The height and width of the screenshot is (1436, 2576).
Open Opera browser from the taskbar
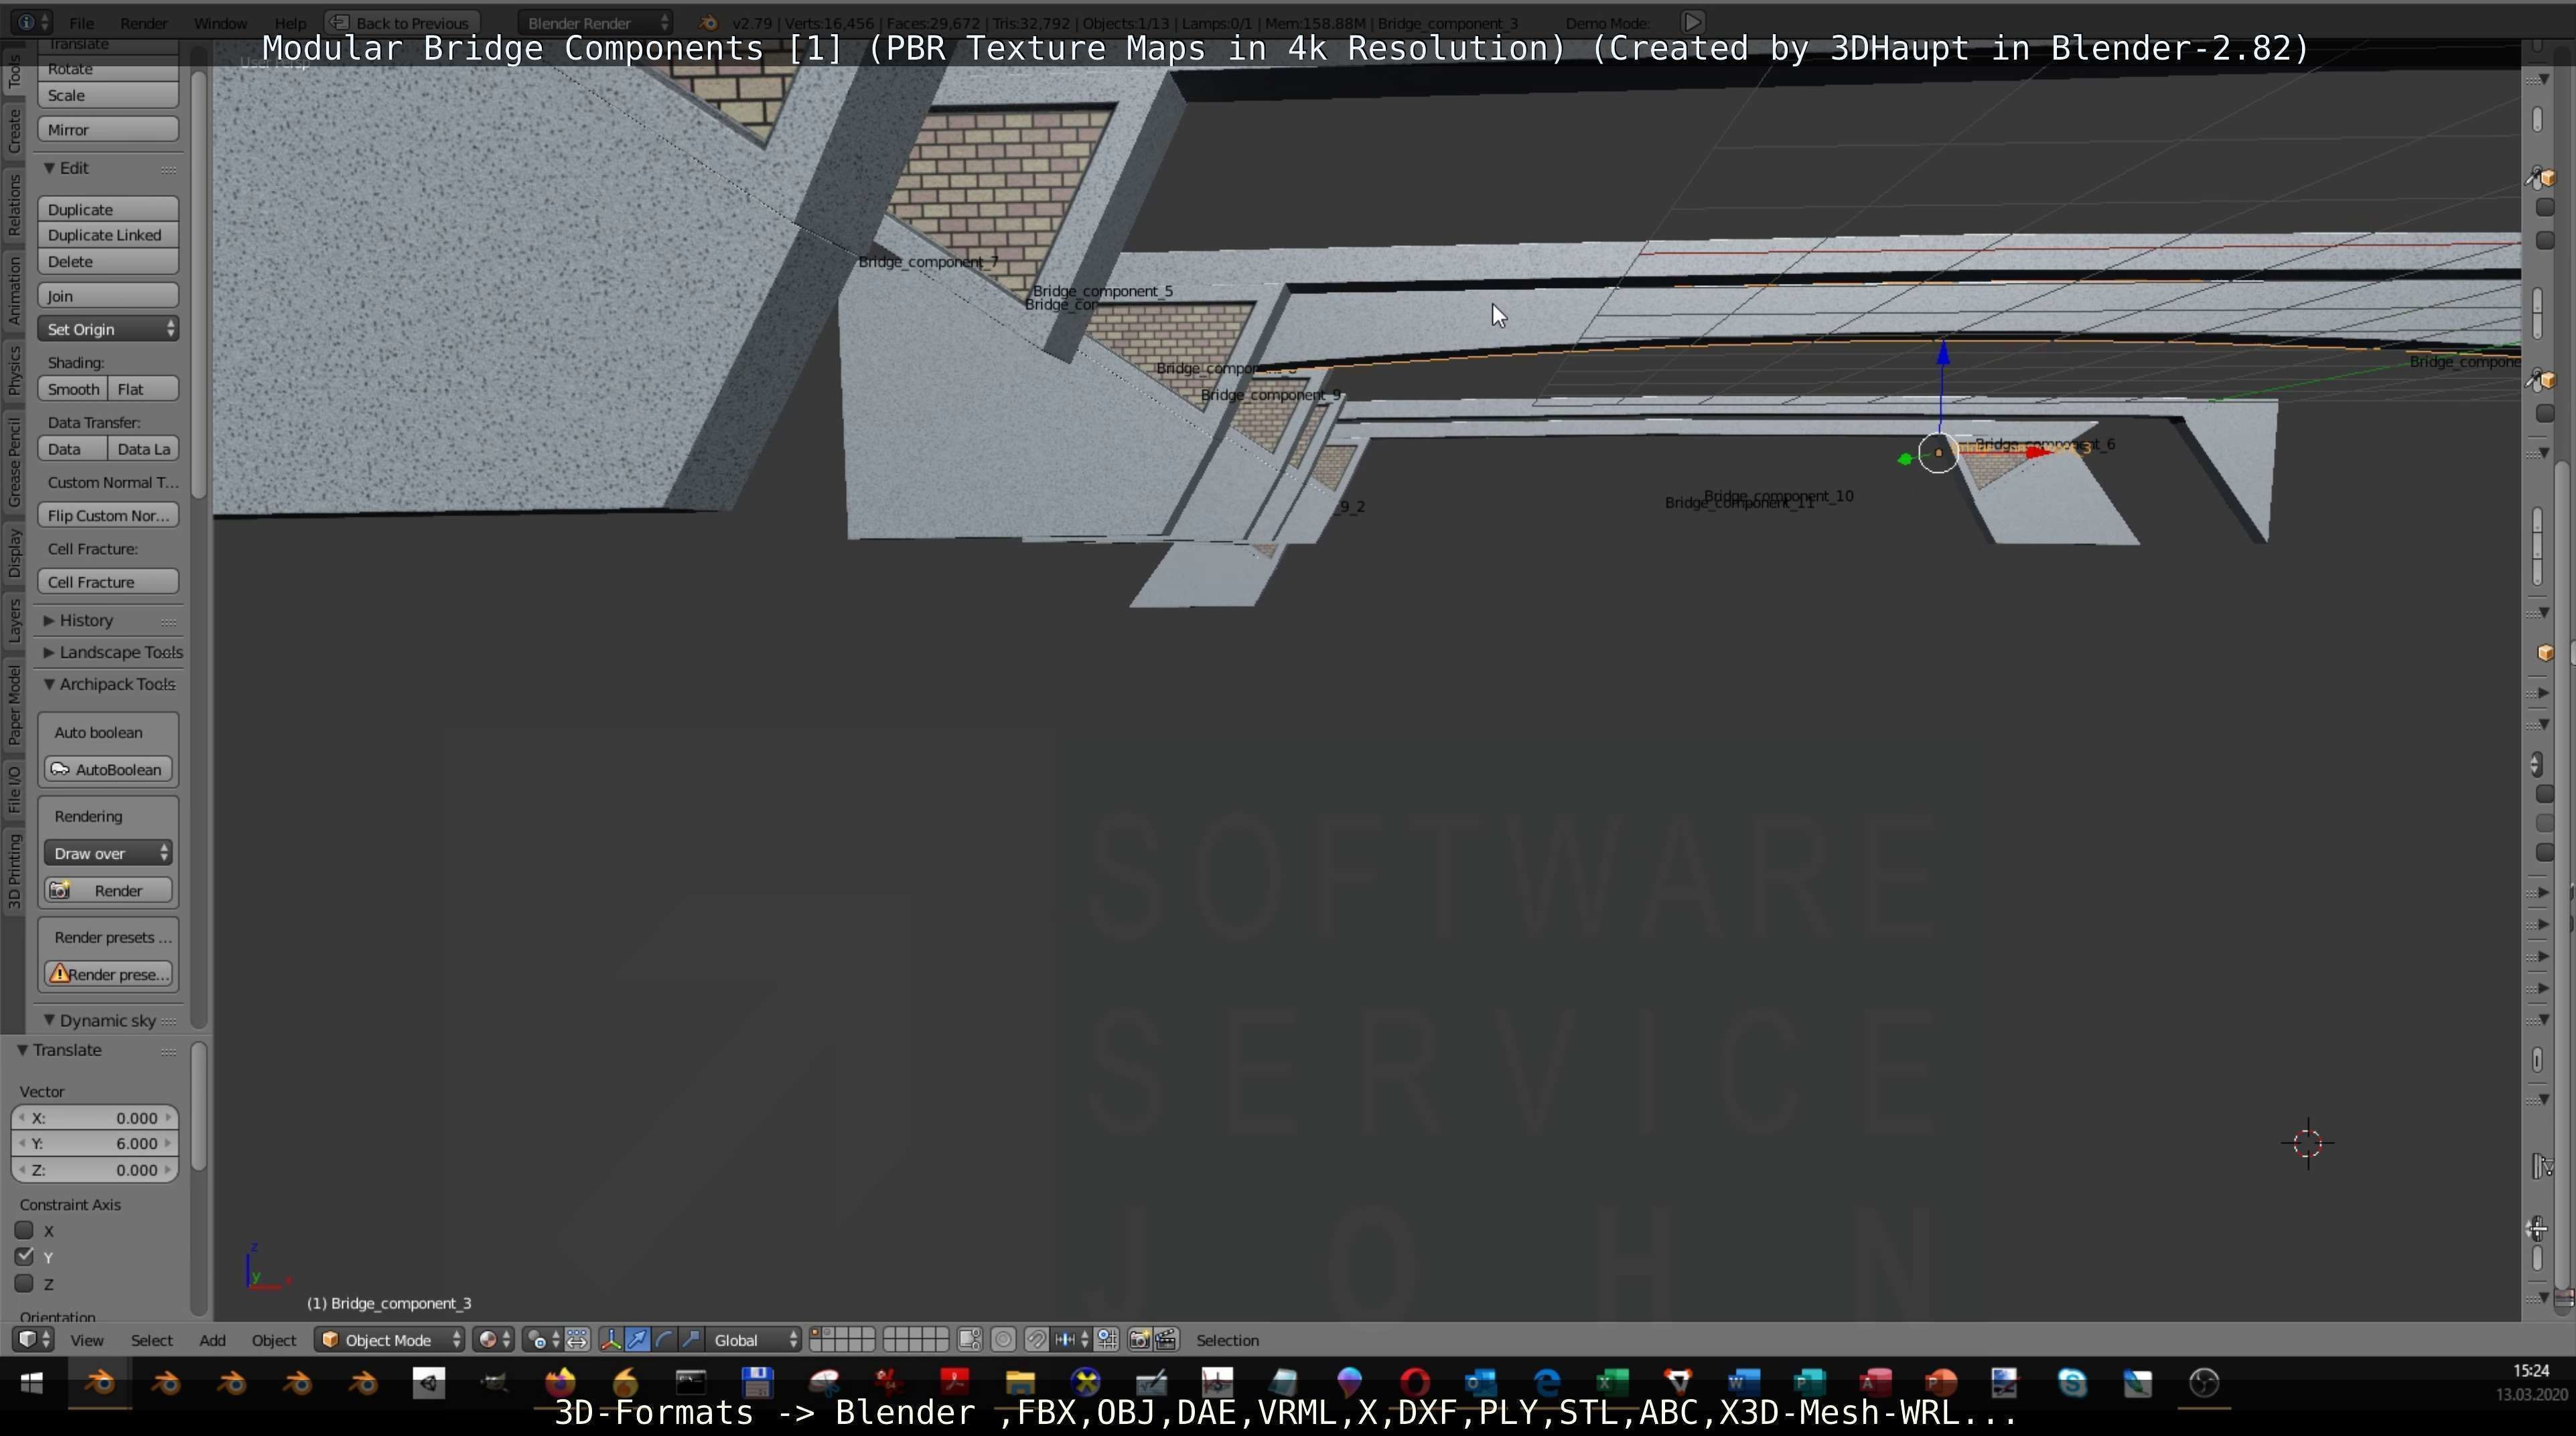pyautogui.click(x=1415, y=1383)
